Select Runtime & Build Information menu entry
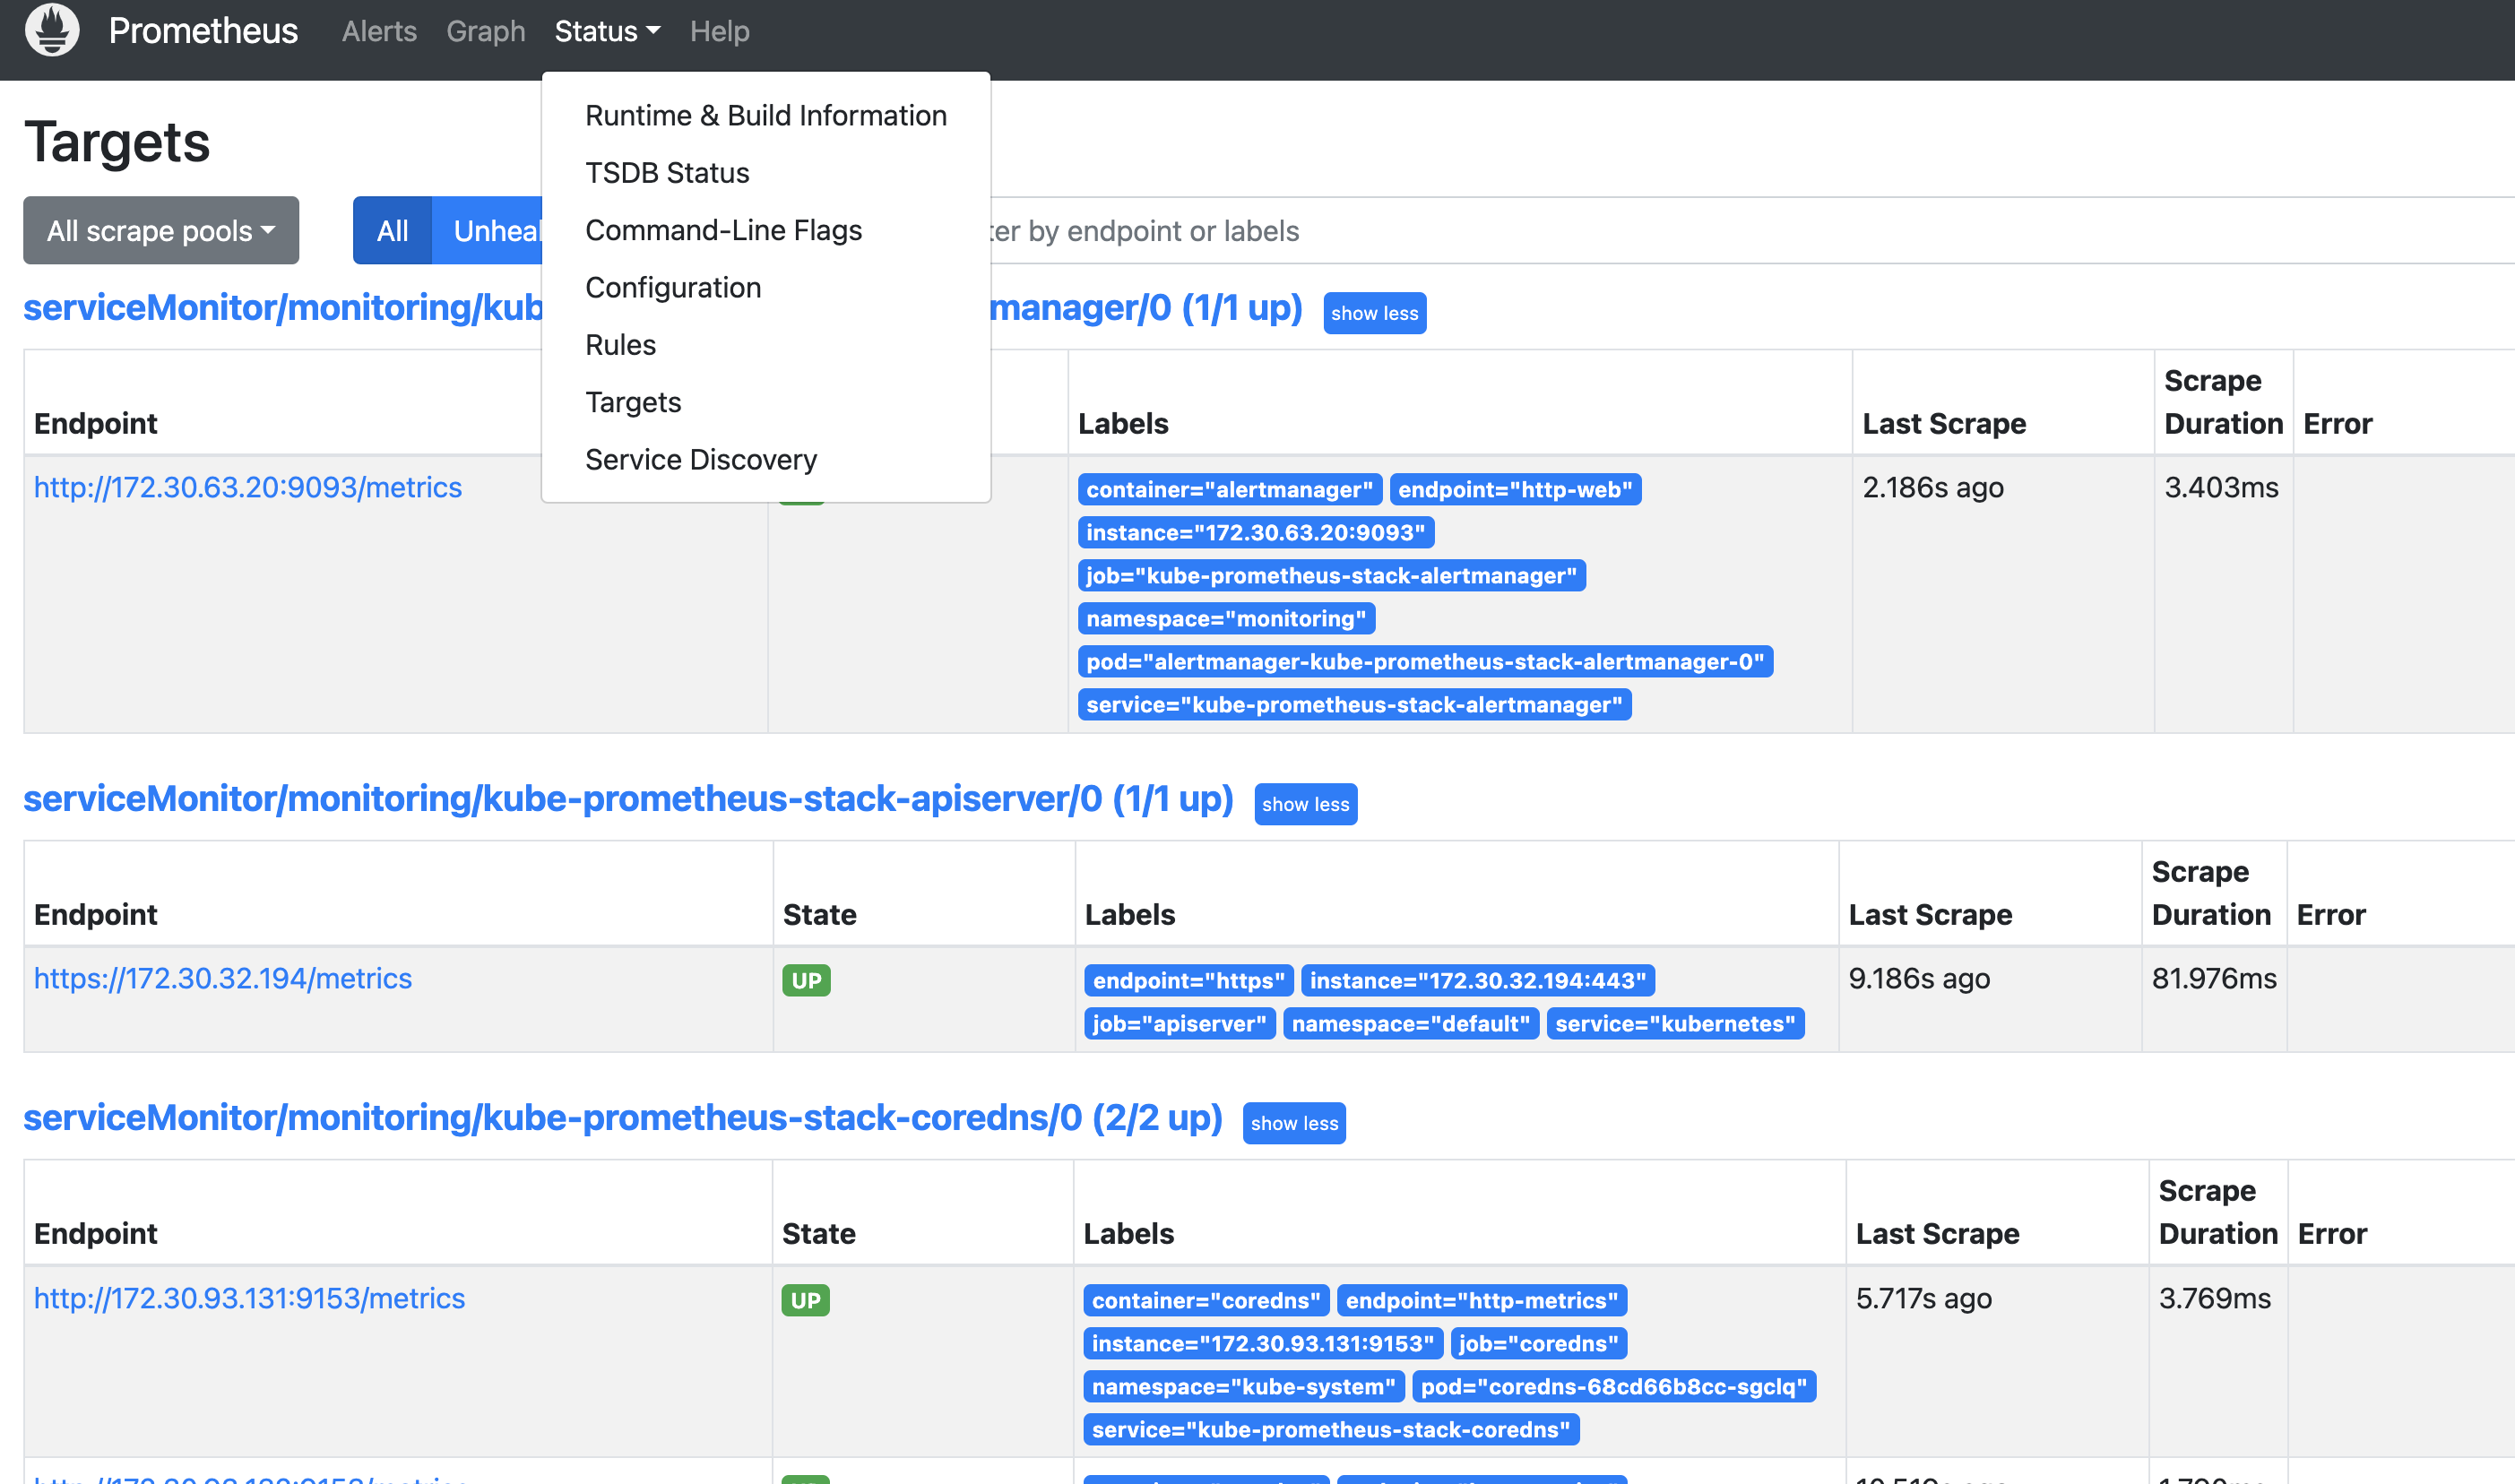The width and height of the screenshot is (2515, 1484). 765,116
